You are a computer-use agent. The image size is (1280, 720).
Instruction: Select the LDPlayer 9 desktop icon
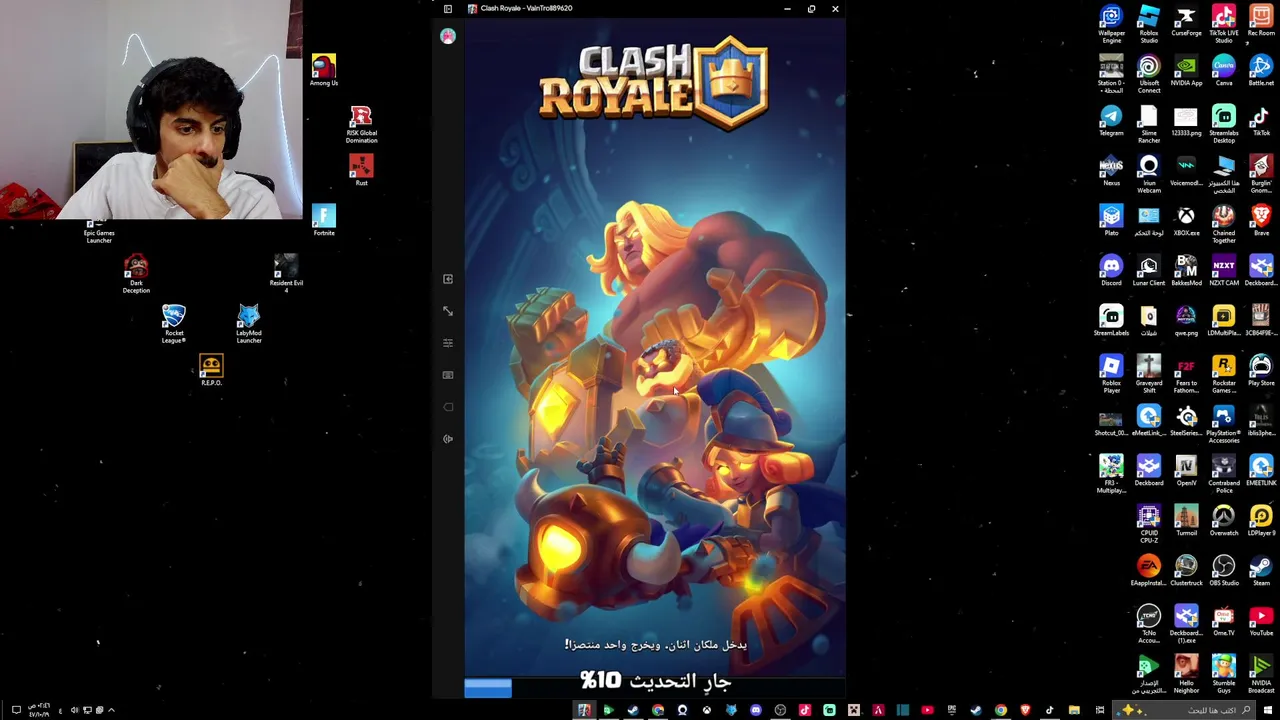pos(1261,520)
